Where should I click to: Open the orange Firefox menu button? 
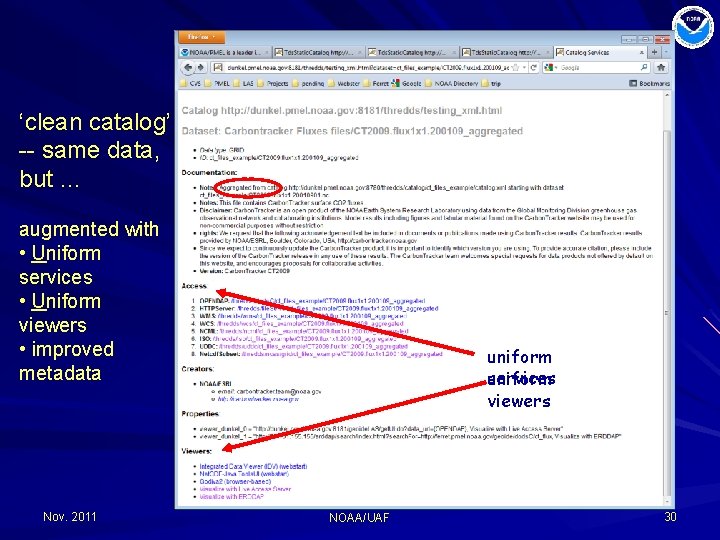(x=202, y=37)
